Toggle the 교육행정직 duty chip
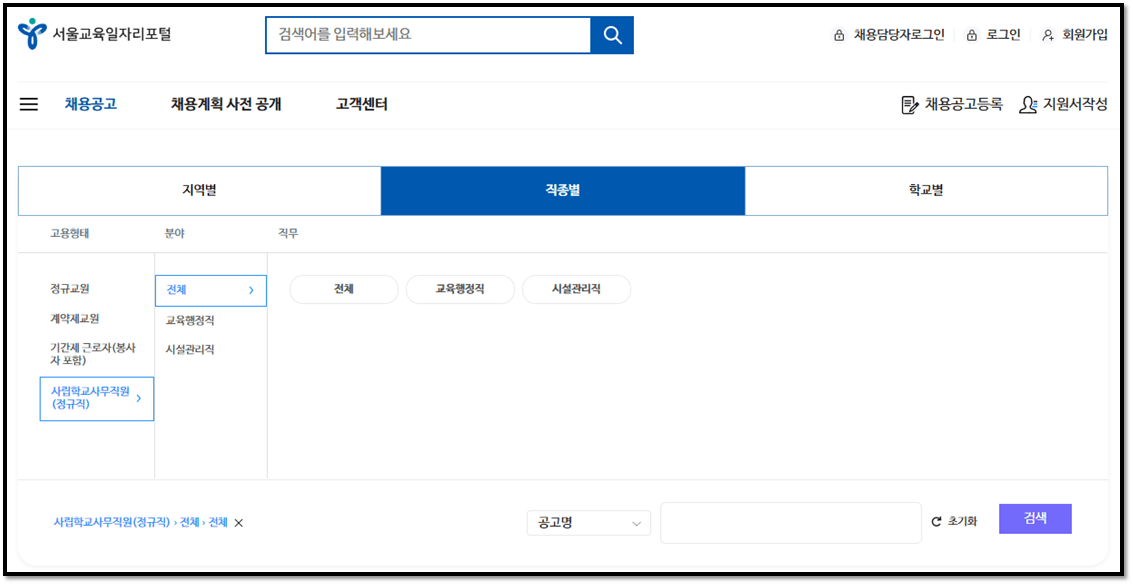Screen dimensions: 1133x585 (x=460, y=289)
